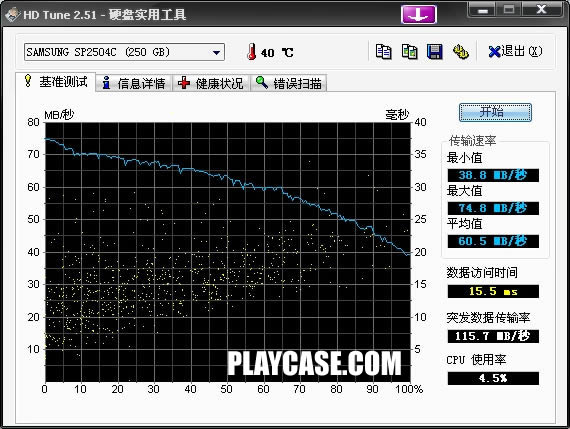Click the blue X exit icon
Image resolution: width=570 pixels, height=429 pixels.
pyautogui.click(x=494, y=52)
